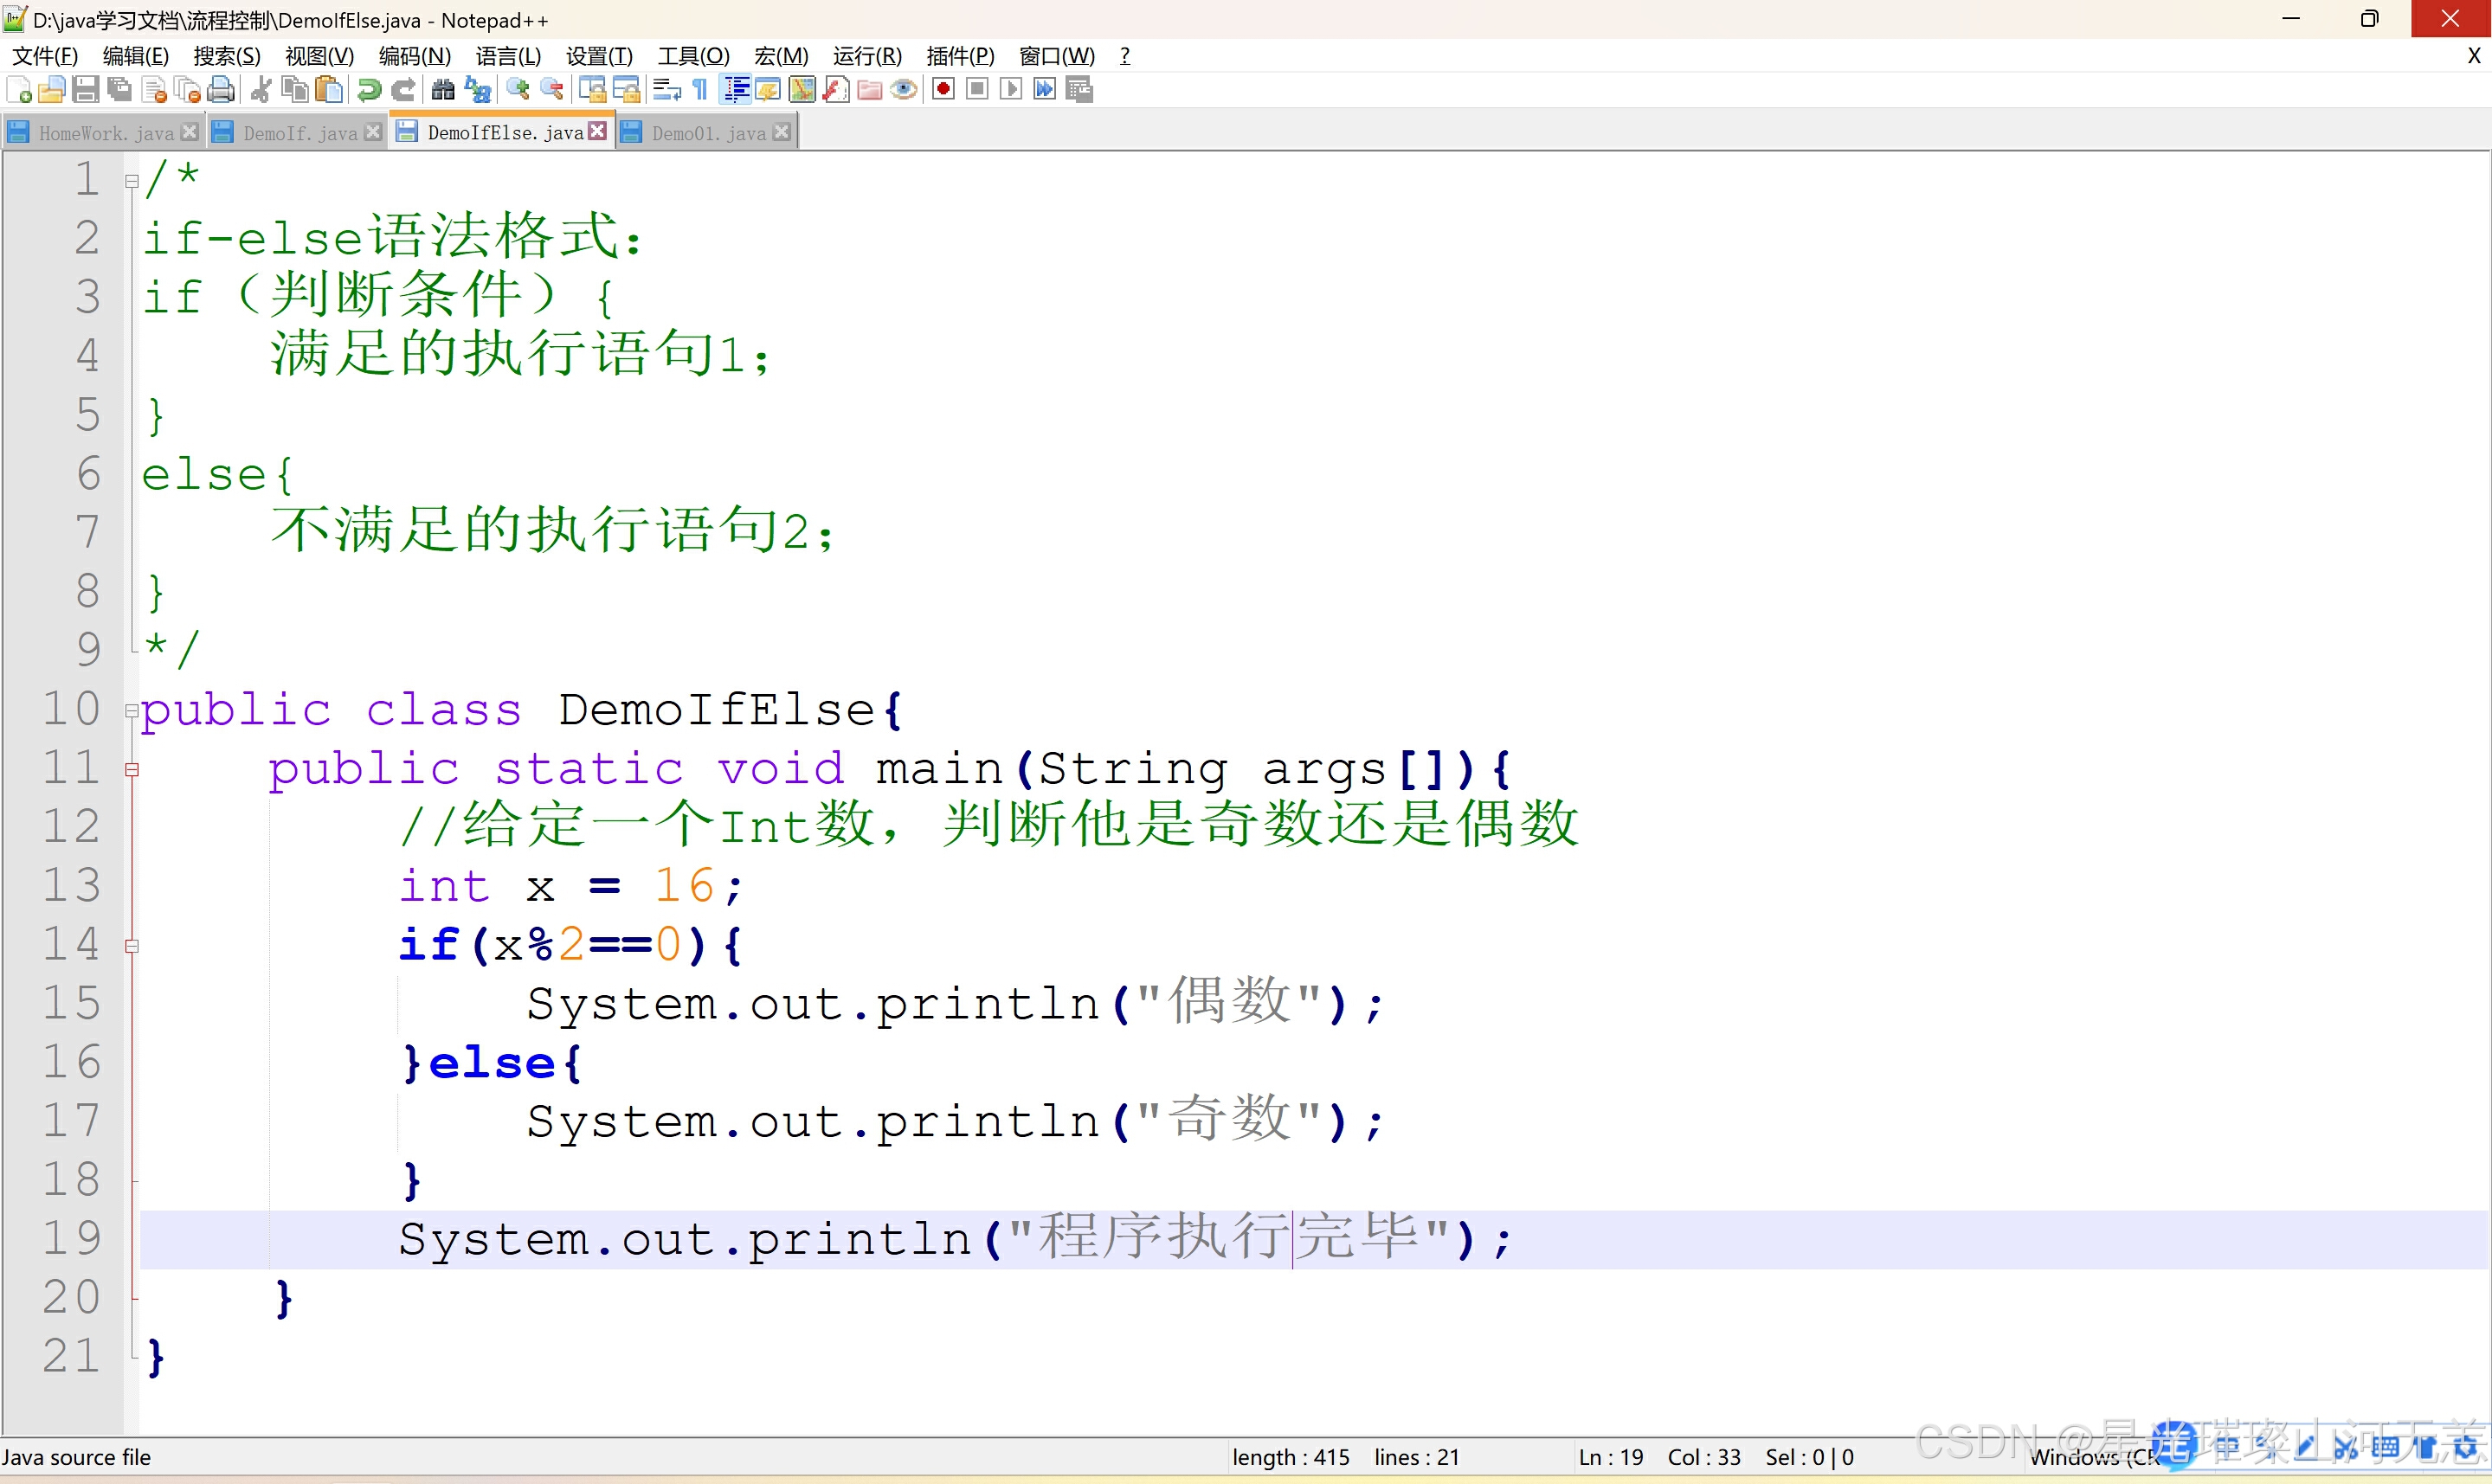
Task: Collapse the class fold marker at line 10
Action: (132, 711)
